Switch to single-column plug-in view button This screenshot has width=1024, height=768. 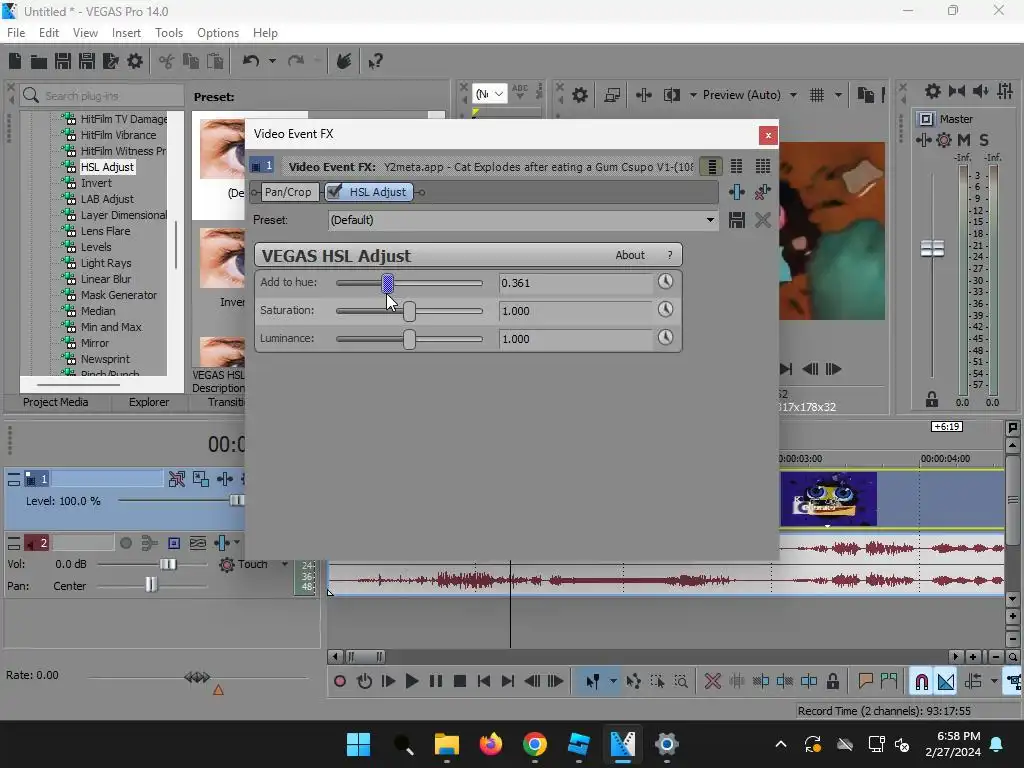click(x=711, y=167)
